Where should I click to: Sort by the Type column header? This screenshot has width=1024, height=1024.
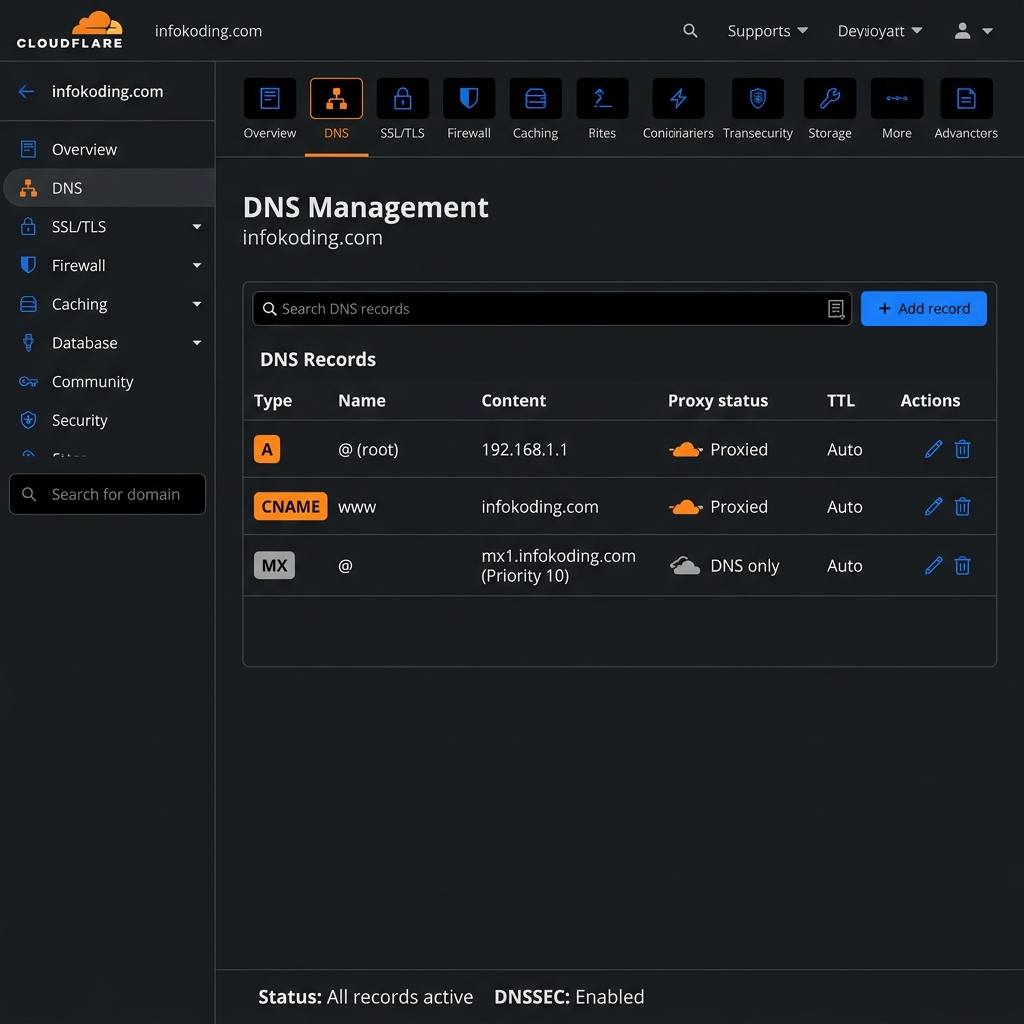point(273,401)
